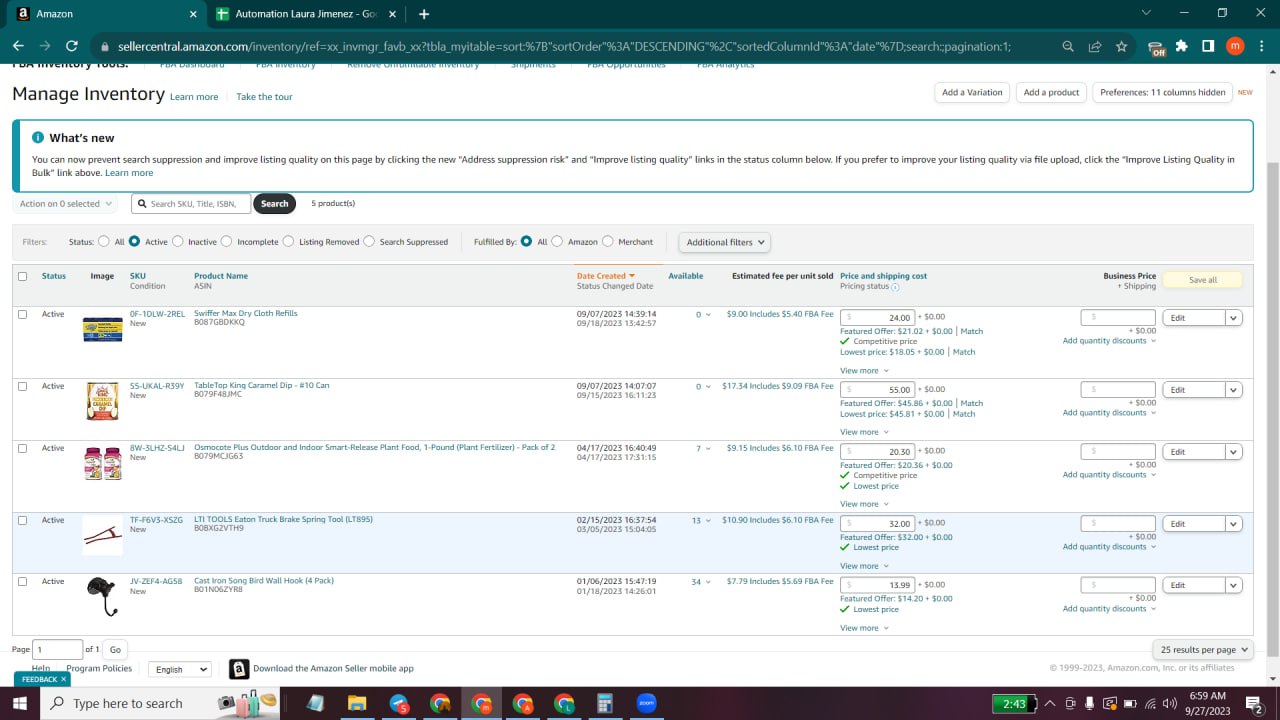Click the What's new info icon
The image size is (1280, 720).
(x=38, y=138)
